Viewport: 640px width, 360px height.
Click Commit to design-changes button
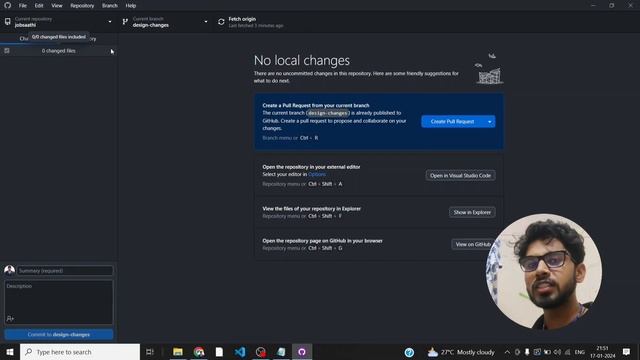click(x=59, y=335)
